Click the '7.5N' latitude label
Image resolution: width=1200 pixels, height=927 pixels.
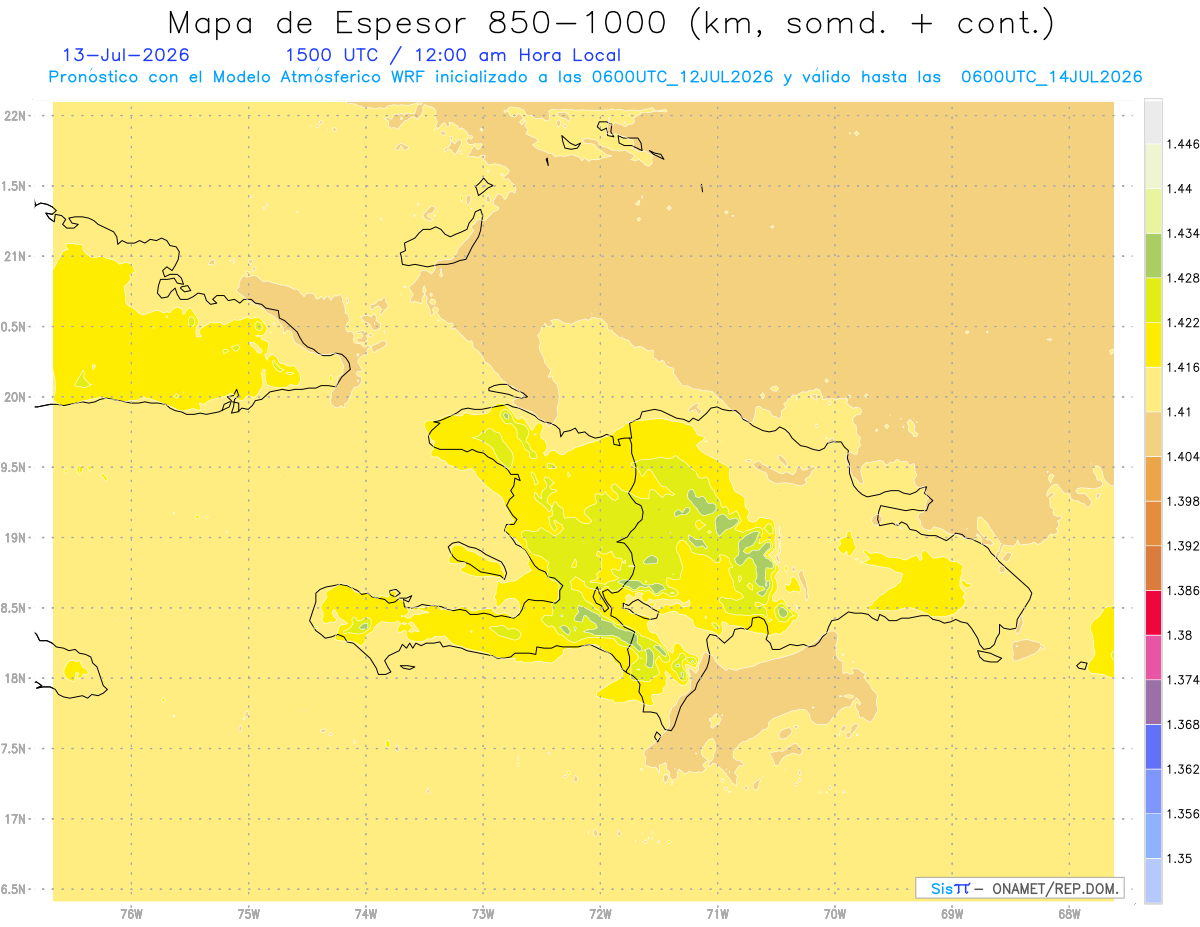tap(15, 749)
